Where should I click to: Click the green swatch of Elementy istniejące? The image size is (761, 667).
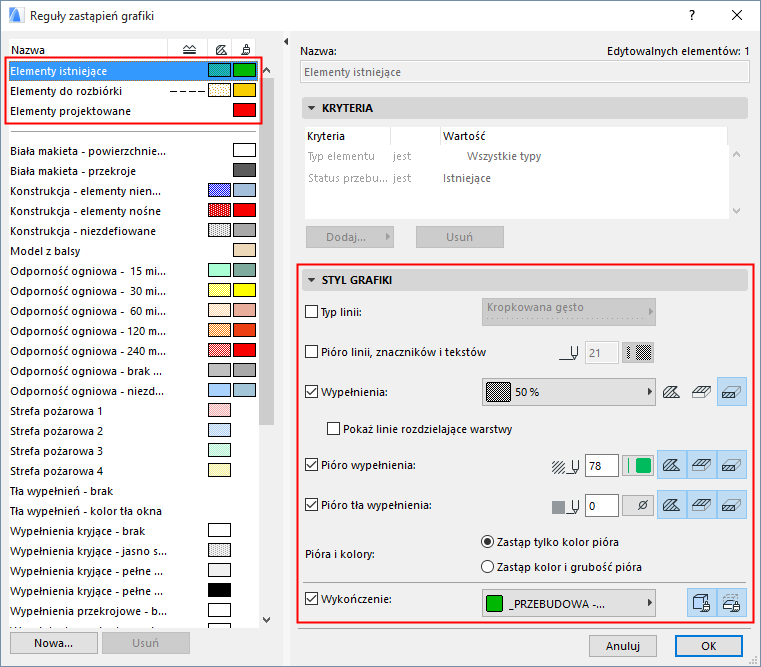(244, 70)
